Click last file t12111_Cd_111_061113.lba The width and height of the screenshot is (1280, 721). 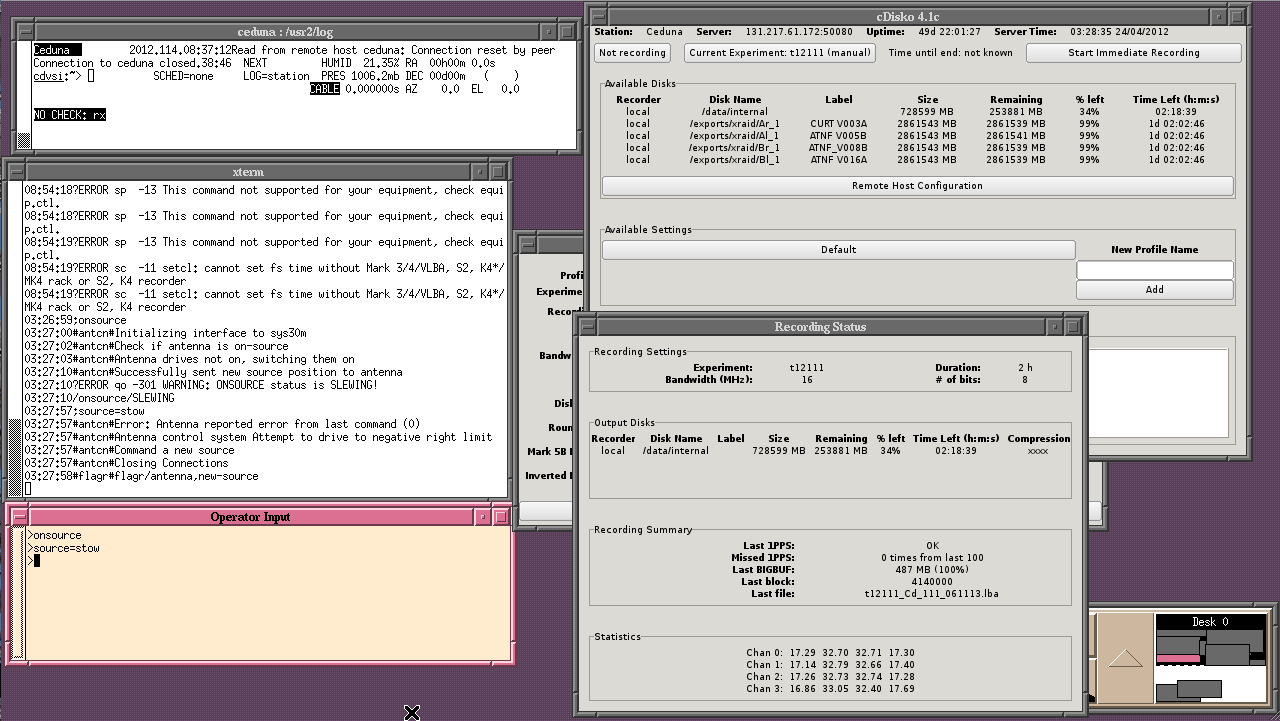click(x=931, y=594)
